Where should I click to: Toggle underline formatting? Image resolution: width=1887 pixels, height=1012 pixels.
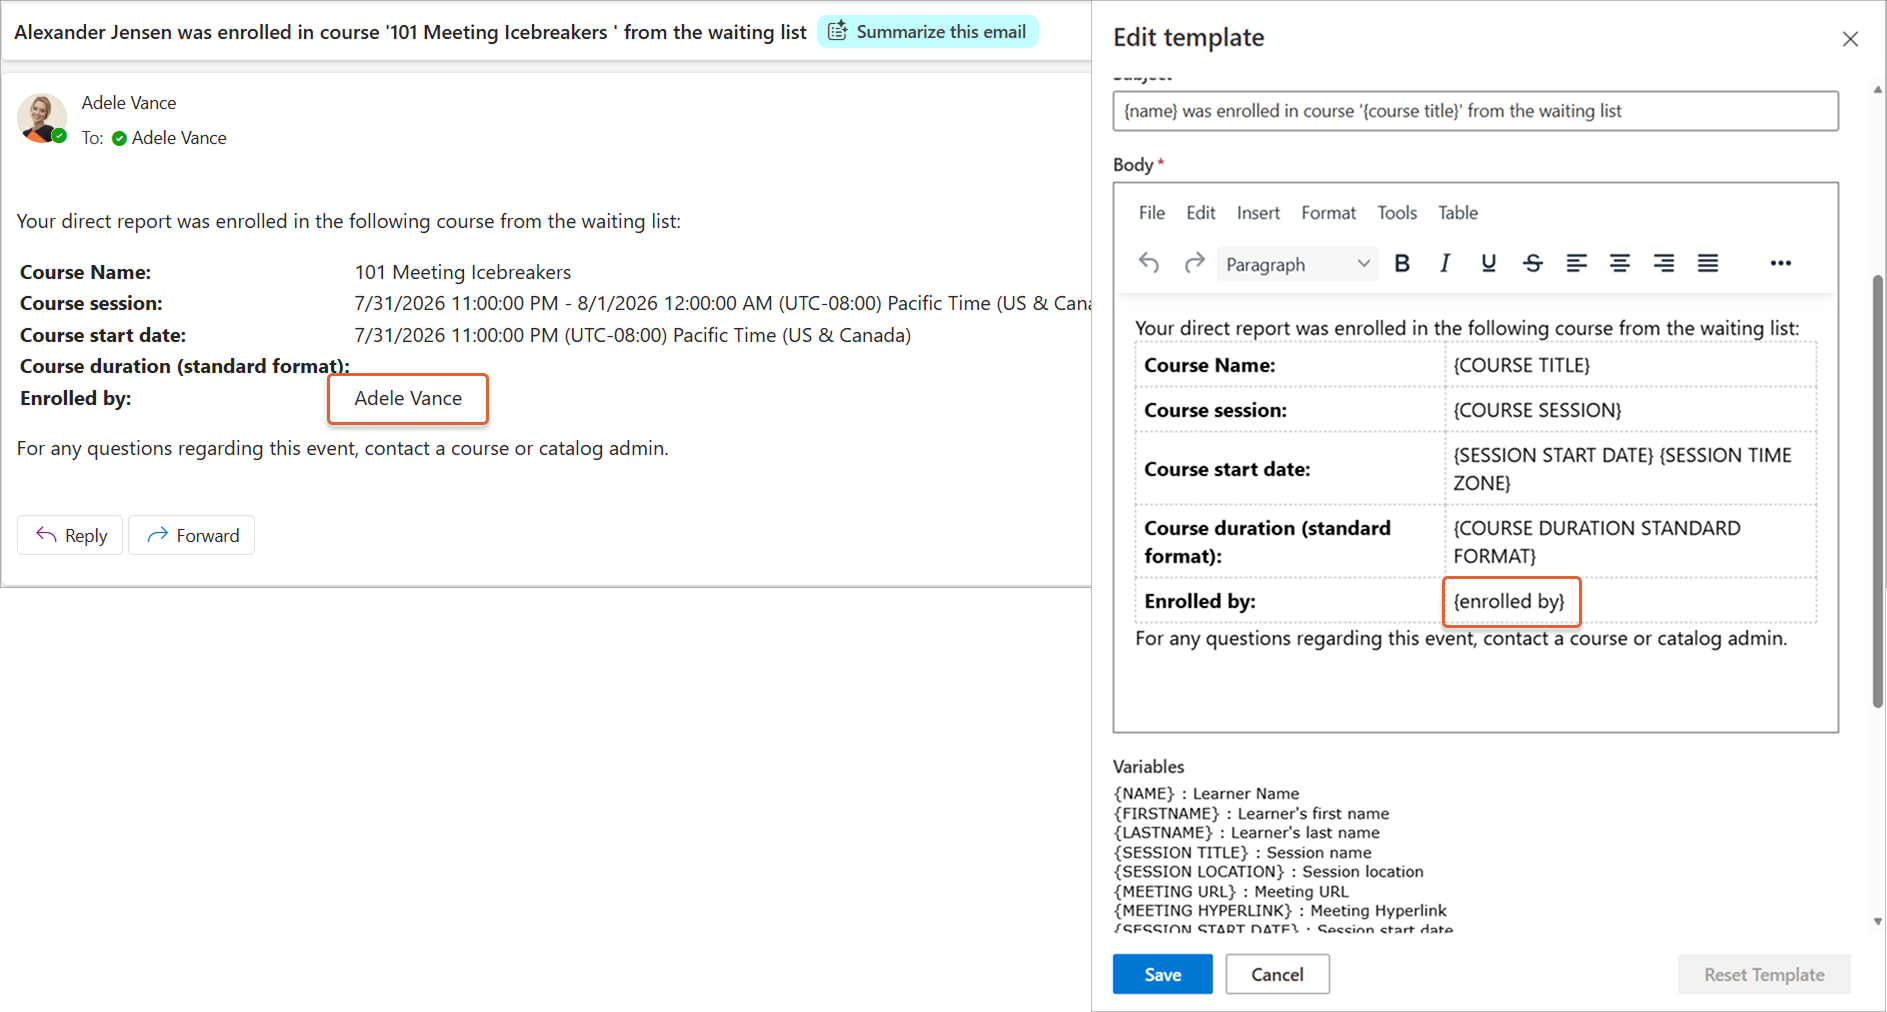(1489, 264)
